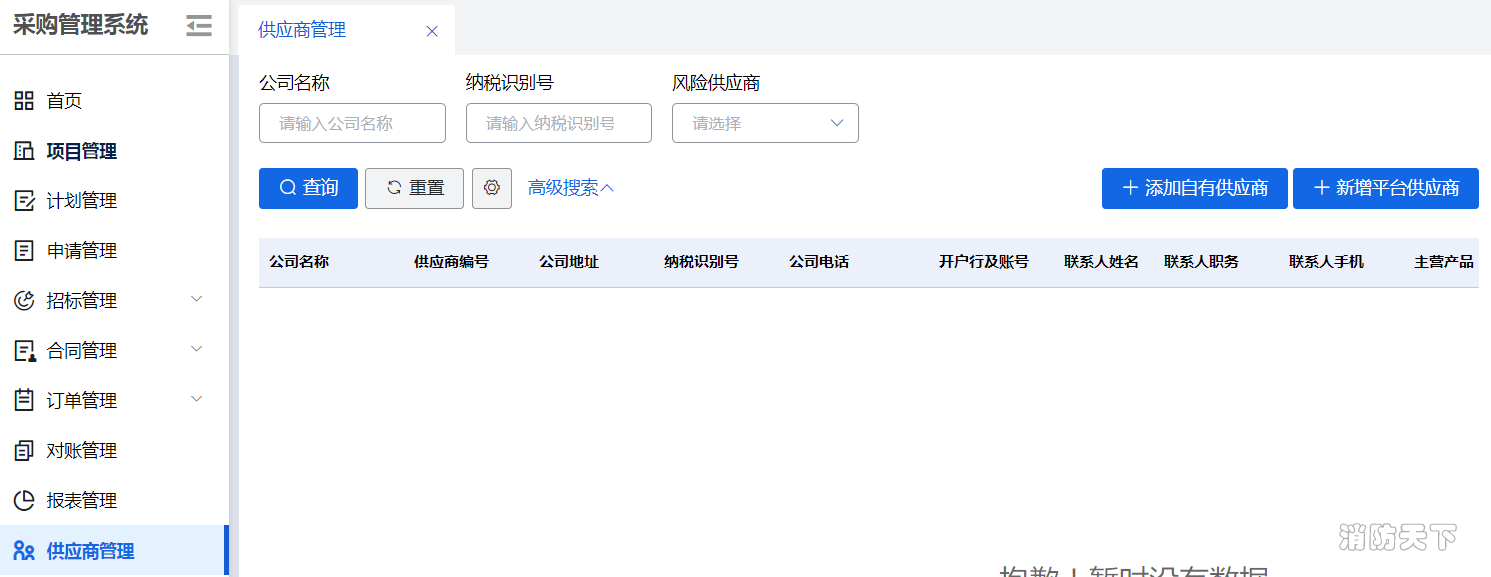Close the 供应商管理 tab
Viewport: 1491px width, 577px height.
pyautogui.click(x=432, y=31)
